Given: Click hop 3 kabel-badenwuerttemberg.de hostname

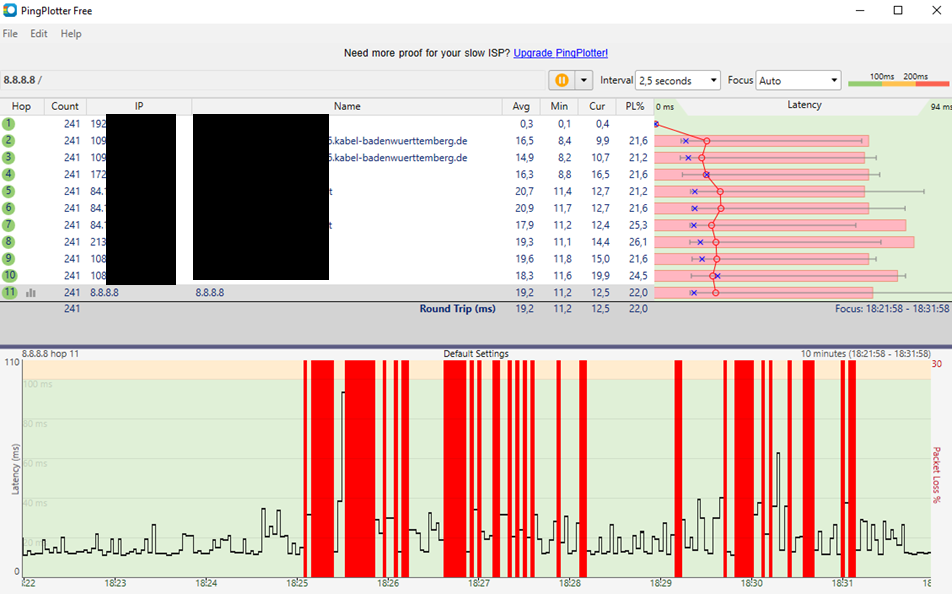Looking at the screenshot, I should (398, 158).
